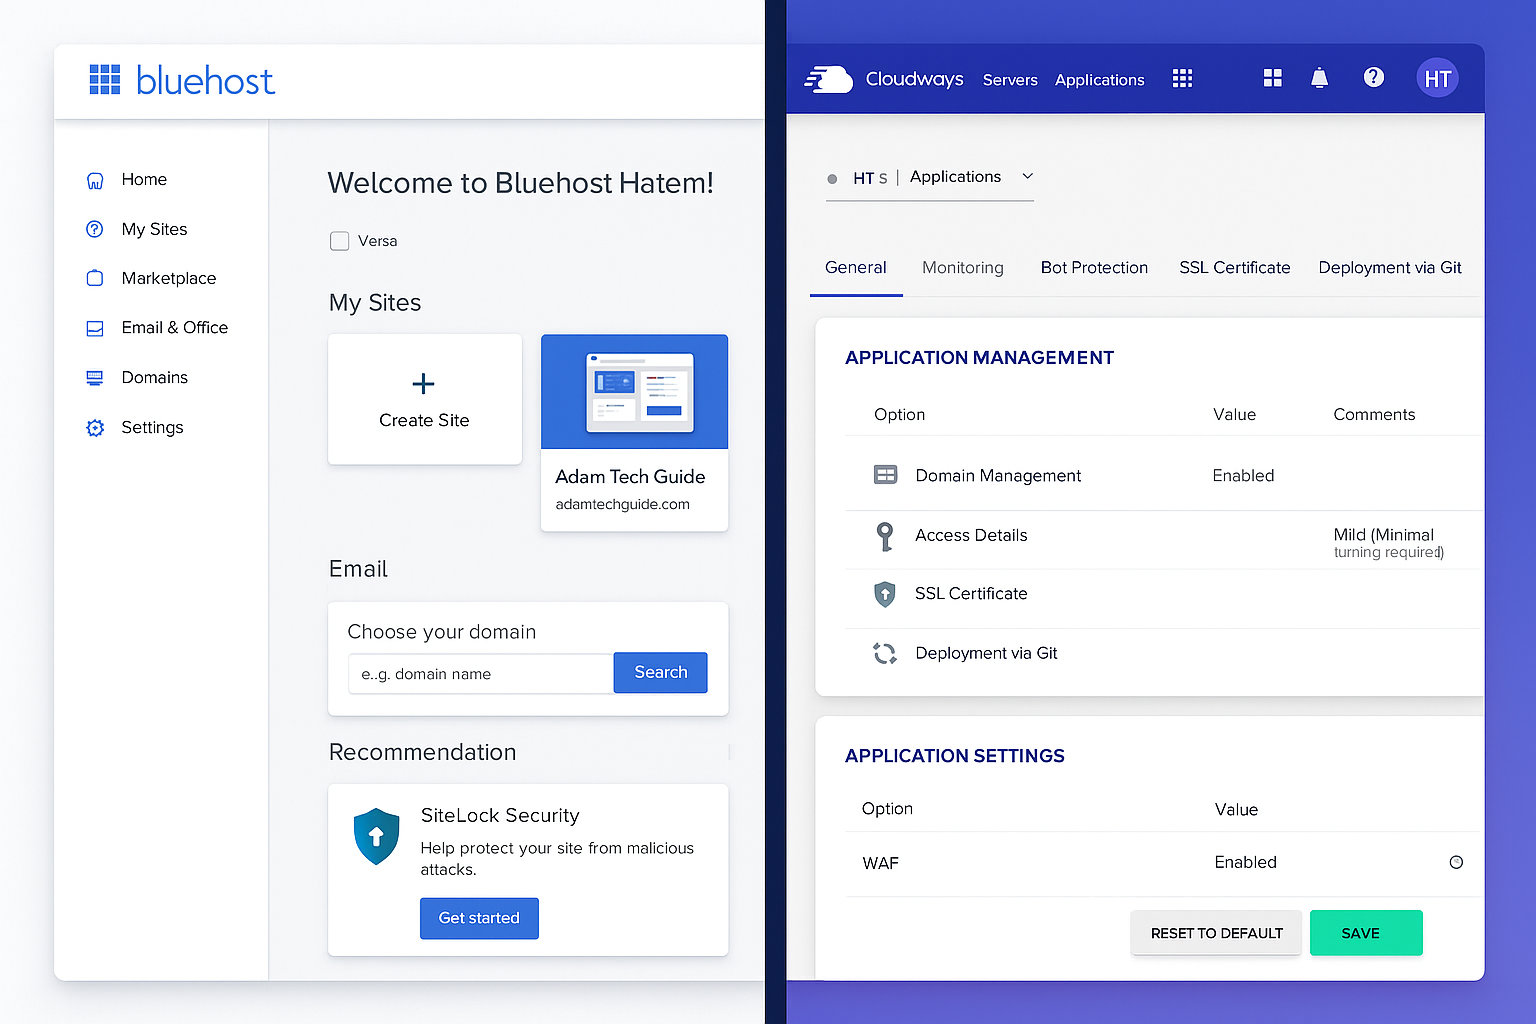The width and height of the screenshot is (1536, 1024).
Task: Click the Email & Office sidebar icon
Action: [x=95, y=328]
